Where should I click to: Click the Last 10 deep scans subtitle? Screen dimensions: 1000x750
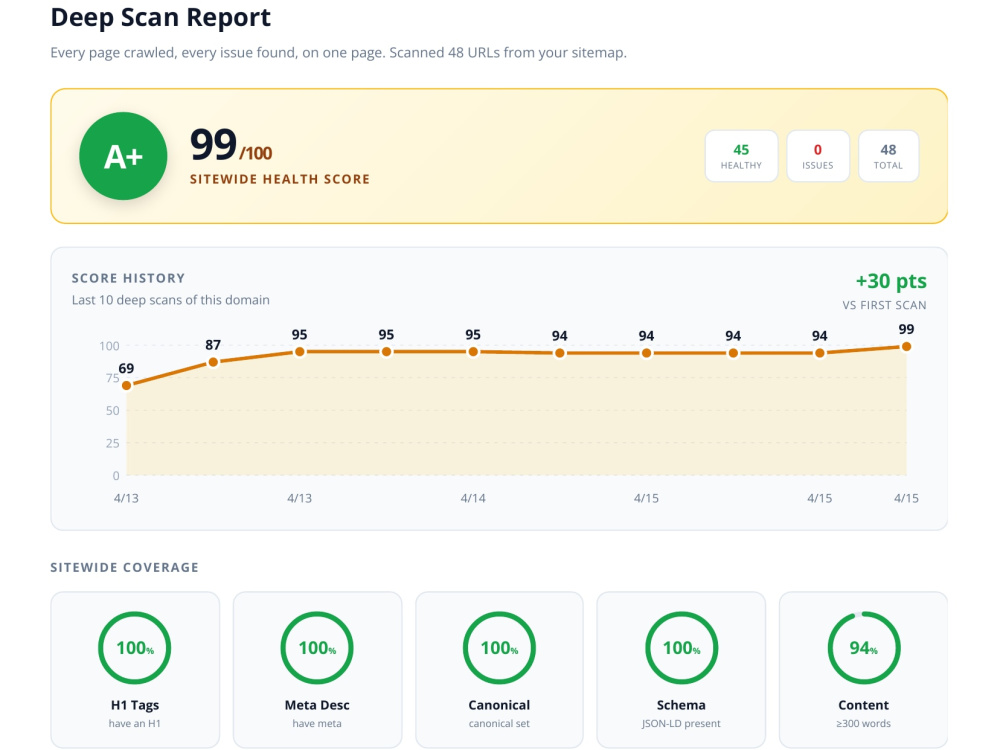pos(170,300)
